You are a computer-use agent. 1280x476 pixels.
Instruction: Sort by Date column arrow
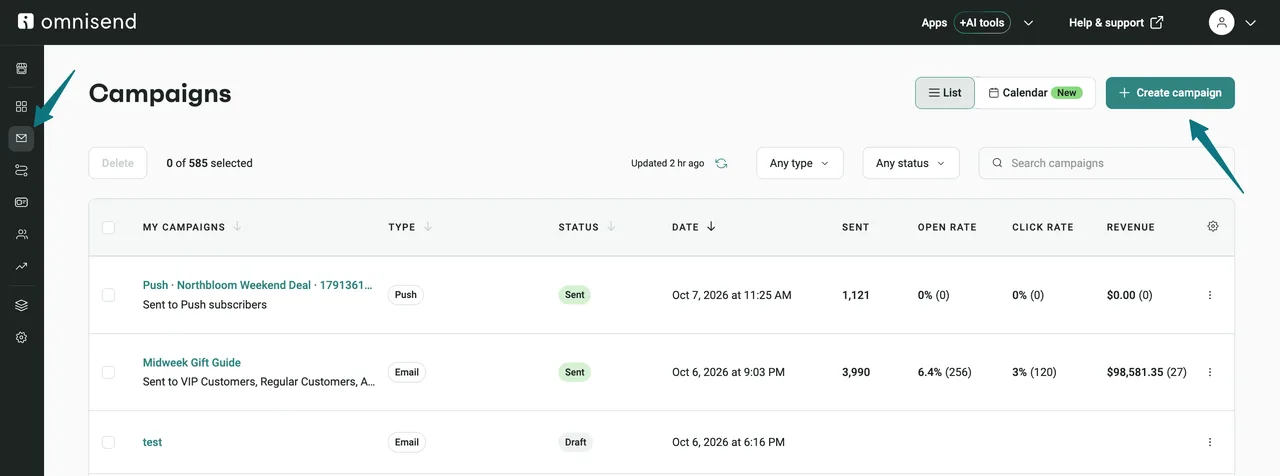[x=711, y=226]
